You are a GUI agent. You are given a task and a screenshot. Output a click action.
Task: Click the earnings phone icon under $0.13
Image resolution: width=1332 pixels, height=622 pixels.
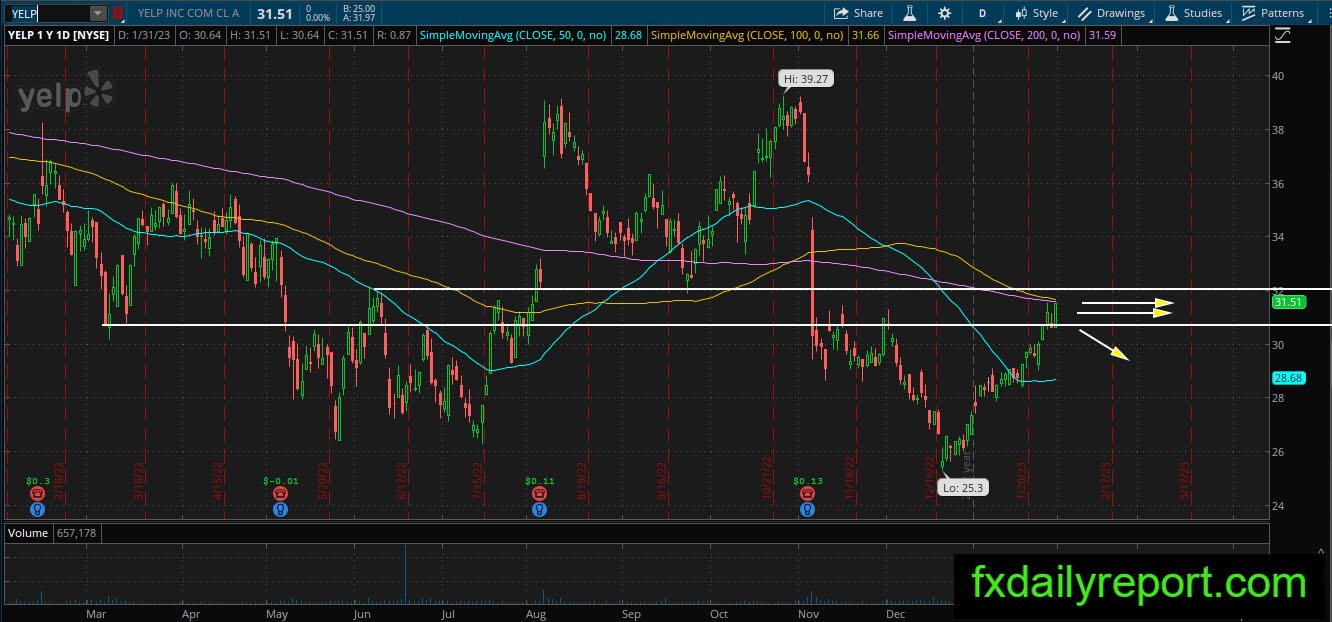[808, 494]
